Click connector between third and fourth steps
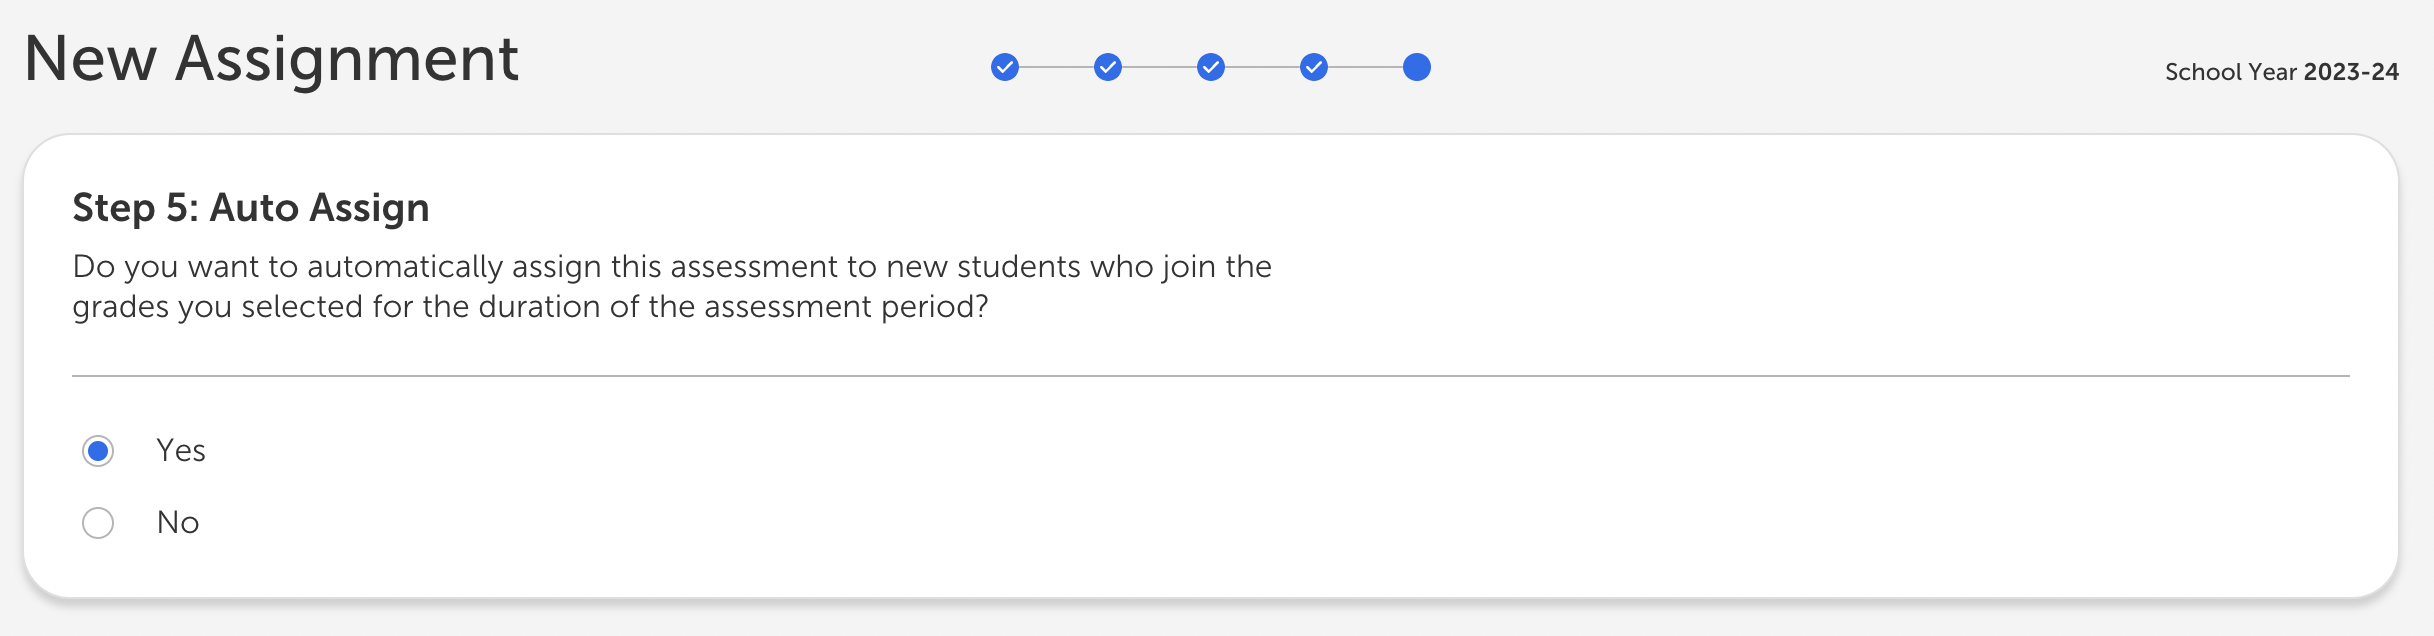This screenshot has height=636, width=2434. point(1262,67)
